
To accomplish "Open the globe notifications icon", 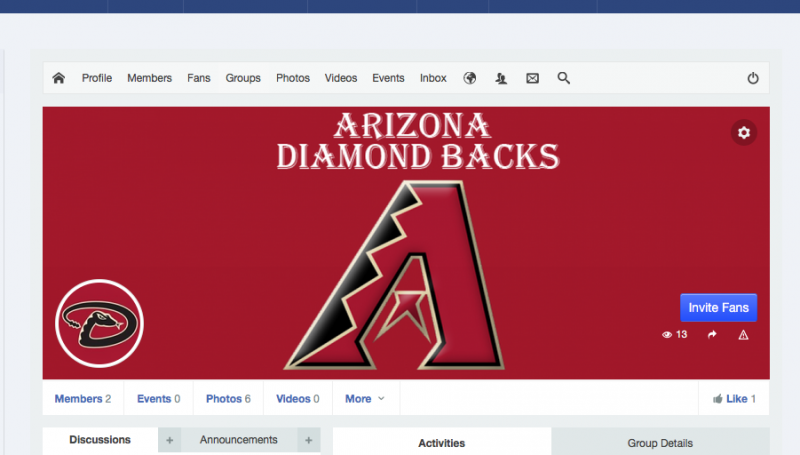I will pyautogui.click(x=470, y=78).
